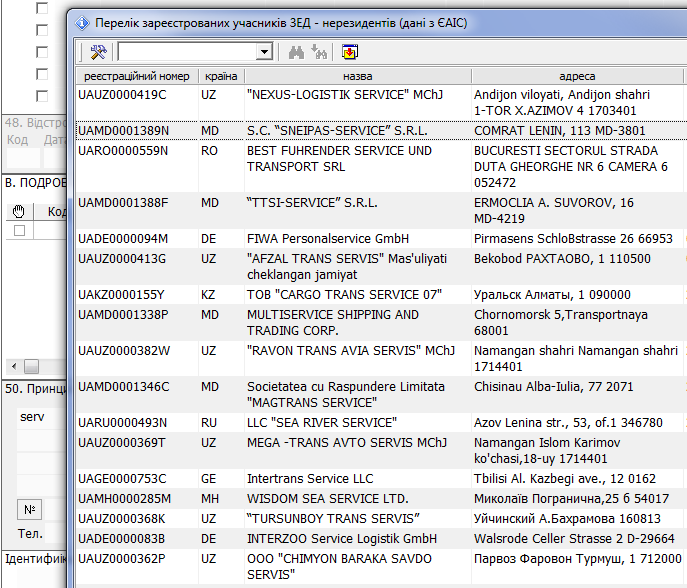Click name 'ТОВ "CARGO TRANS SERVICE 07"'
The width and height of the screenshot is (687, 588).
click(344, 295)
